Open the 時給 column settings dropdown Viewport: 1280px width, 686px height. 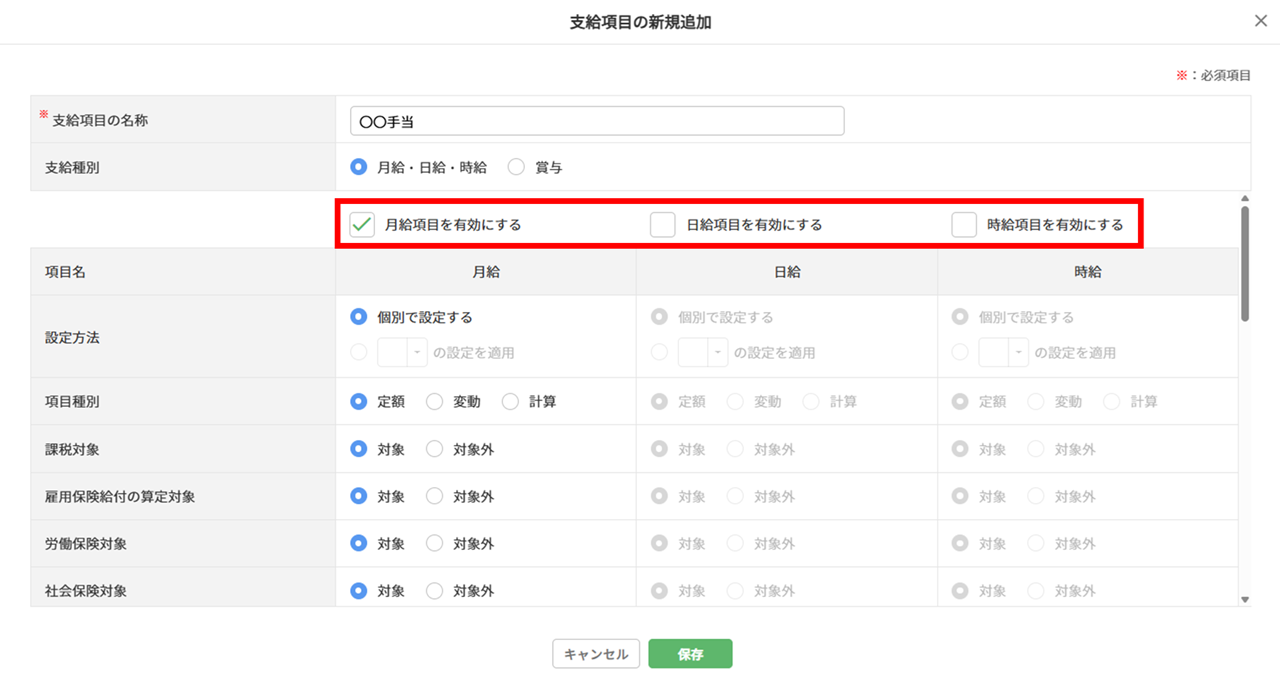click(1004, 352)
